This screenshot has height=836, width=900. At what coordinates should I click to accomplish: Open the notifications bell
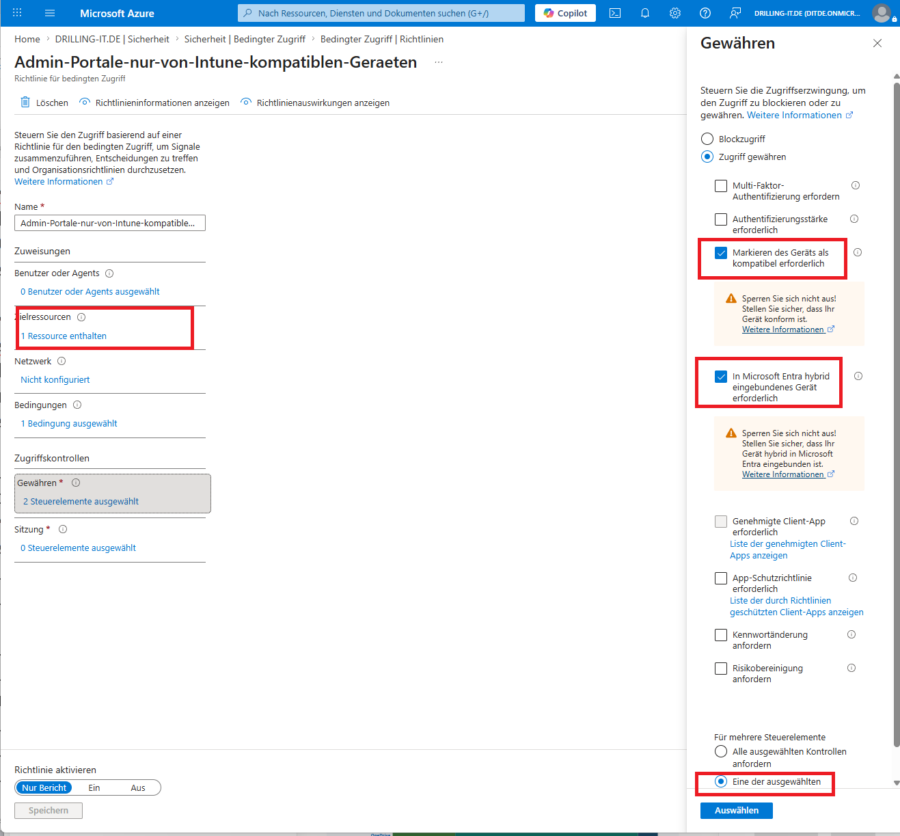coord(645,13)
